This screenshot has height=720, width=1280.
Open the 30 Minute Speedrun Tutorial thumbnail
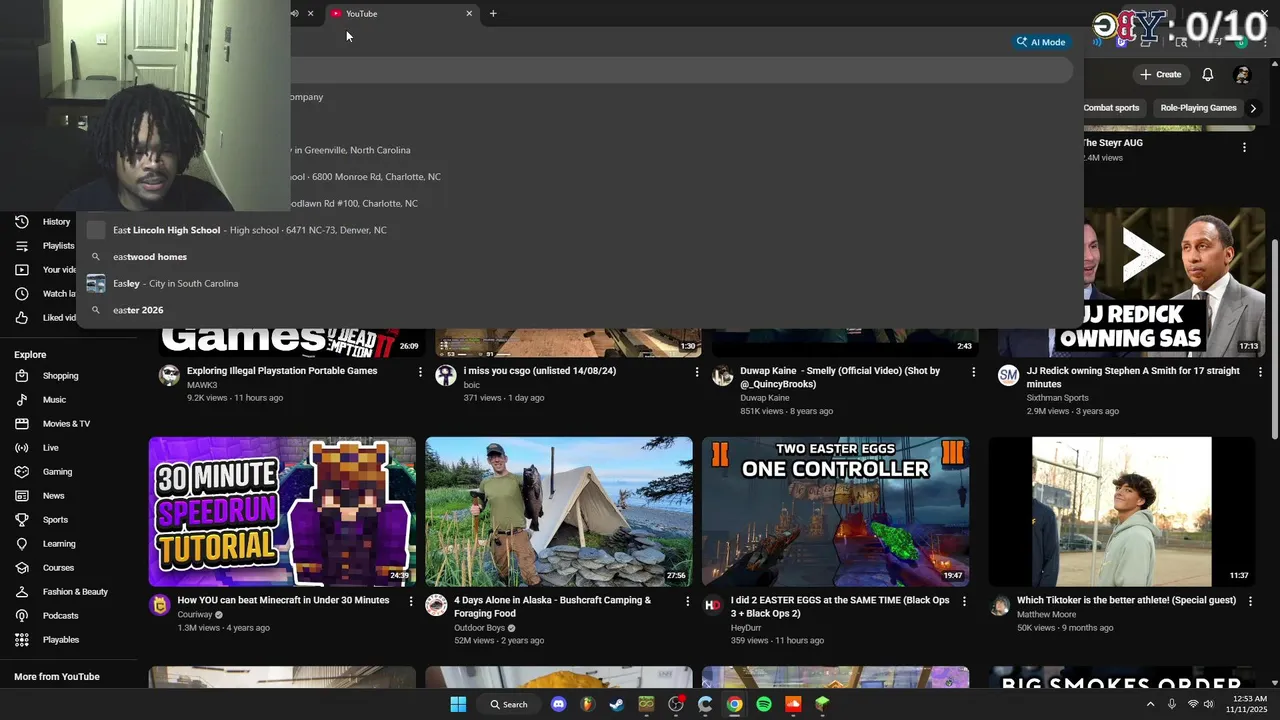[282, 511]
